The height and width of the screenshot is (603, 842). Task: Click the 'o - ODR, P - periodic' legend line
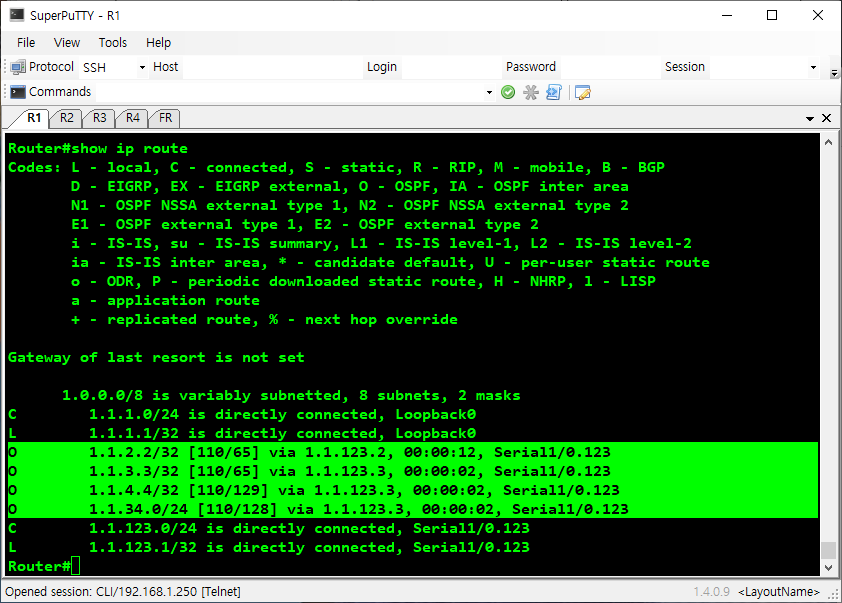click(364, 281)
